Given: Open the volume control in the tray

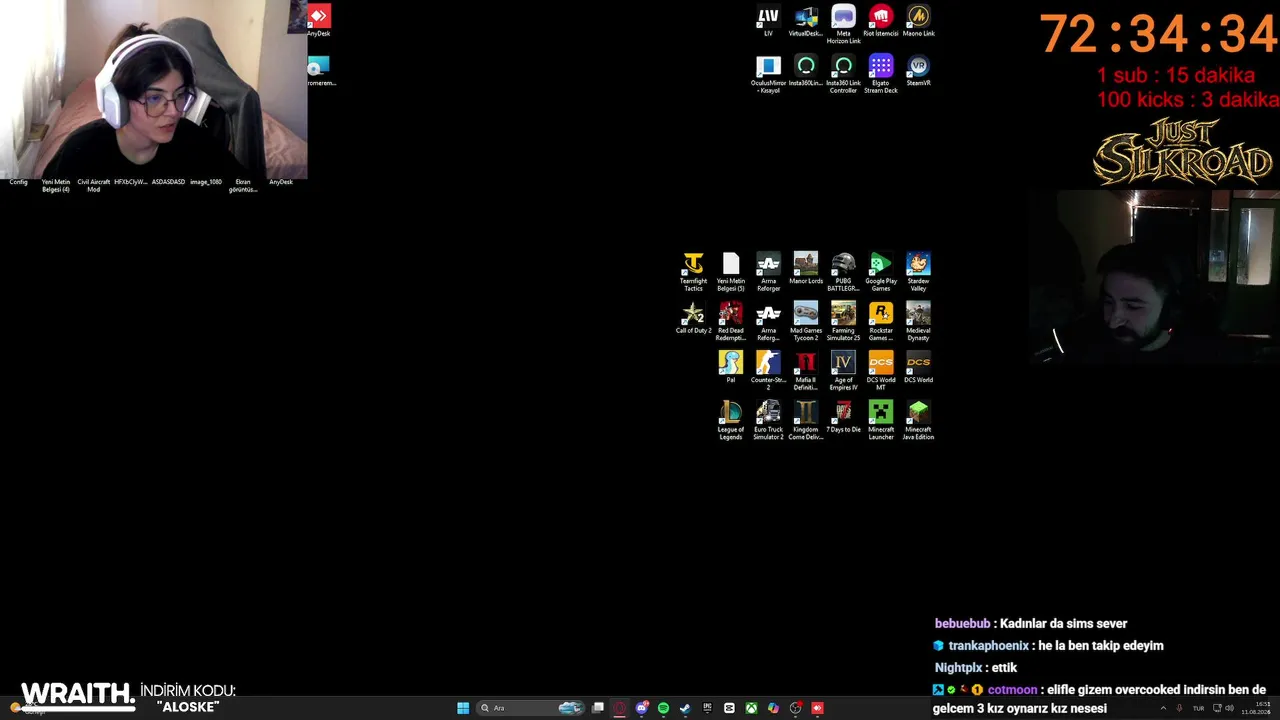Looking at the screenshot, I should (1230, 708).
